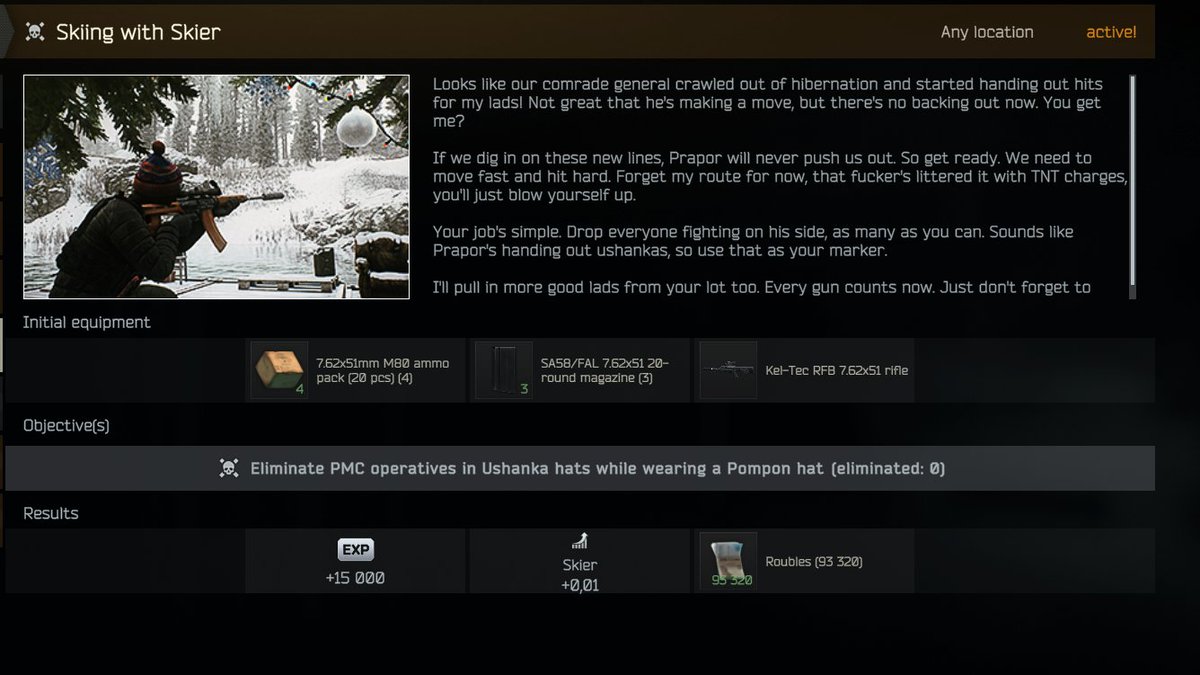Viewport: 1200px width, 675px height.
Task: Click the paragraph starting 'Looks like our comrade general'
Action: [x=768, y=102]
